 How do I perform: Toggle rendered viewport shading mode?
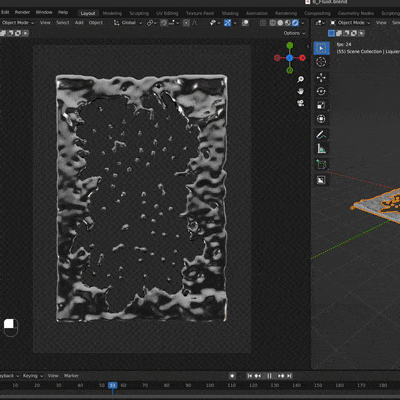[295, 23]
